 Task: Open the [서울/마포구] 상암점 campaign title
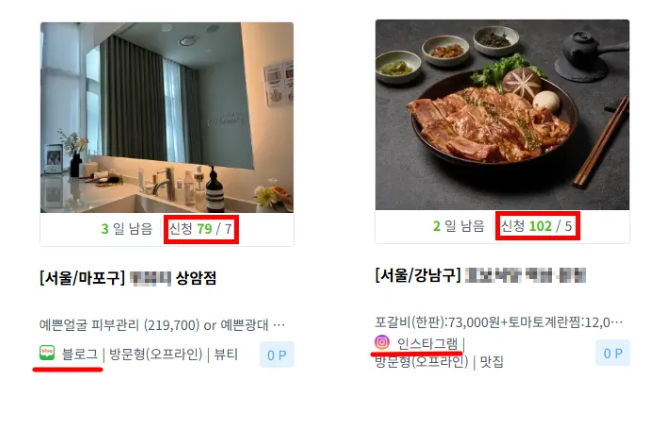pyautogui.click(x=128, y=278)
